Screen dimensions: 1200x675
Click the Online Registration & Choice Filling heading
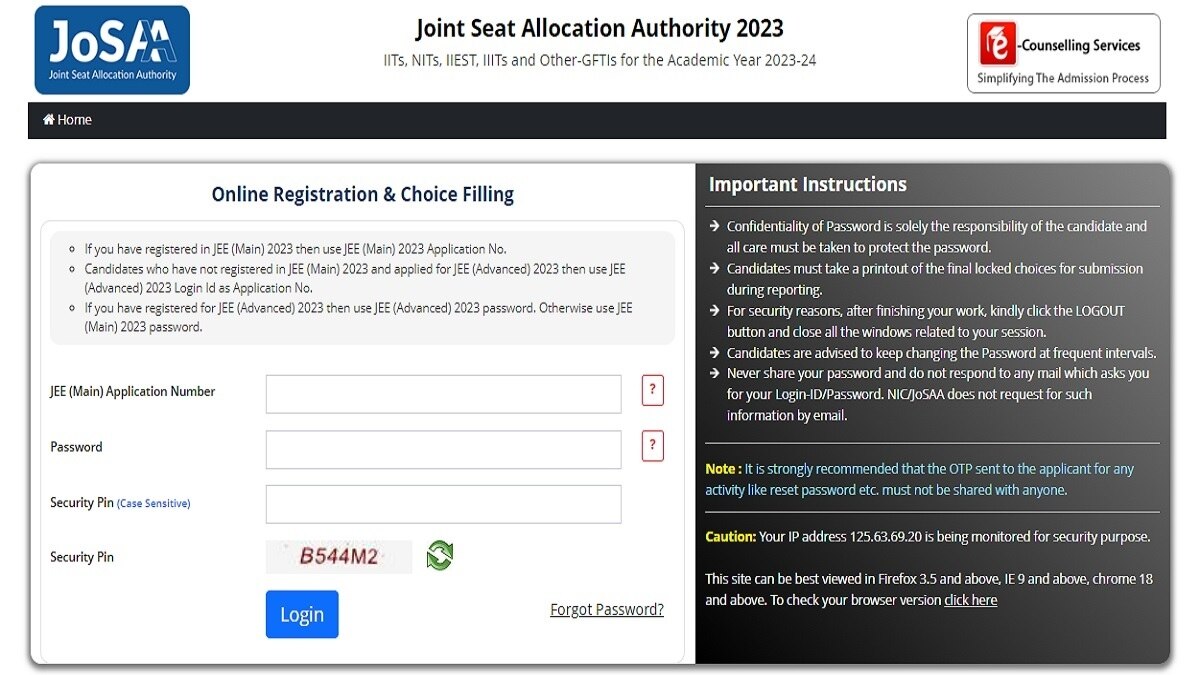tap(362, 194)
